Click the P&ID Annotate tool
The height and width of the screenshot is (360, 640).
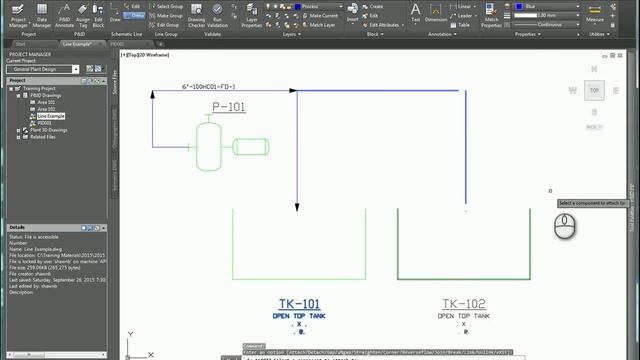coord(64,16)
